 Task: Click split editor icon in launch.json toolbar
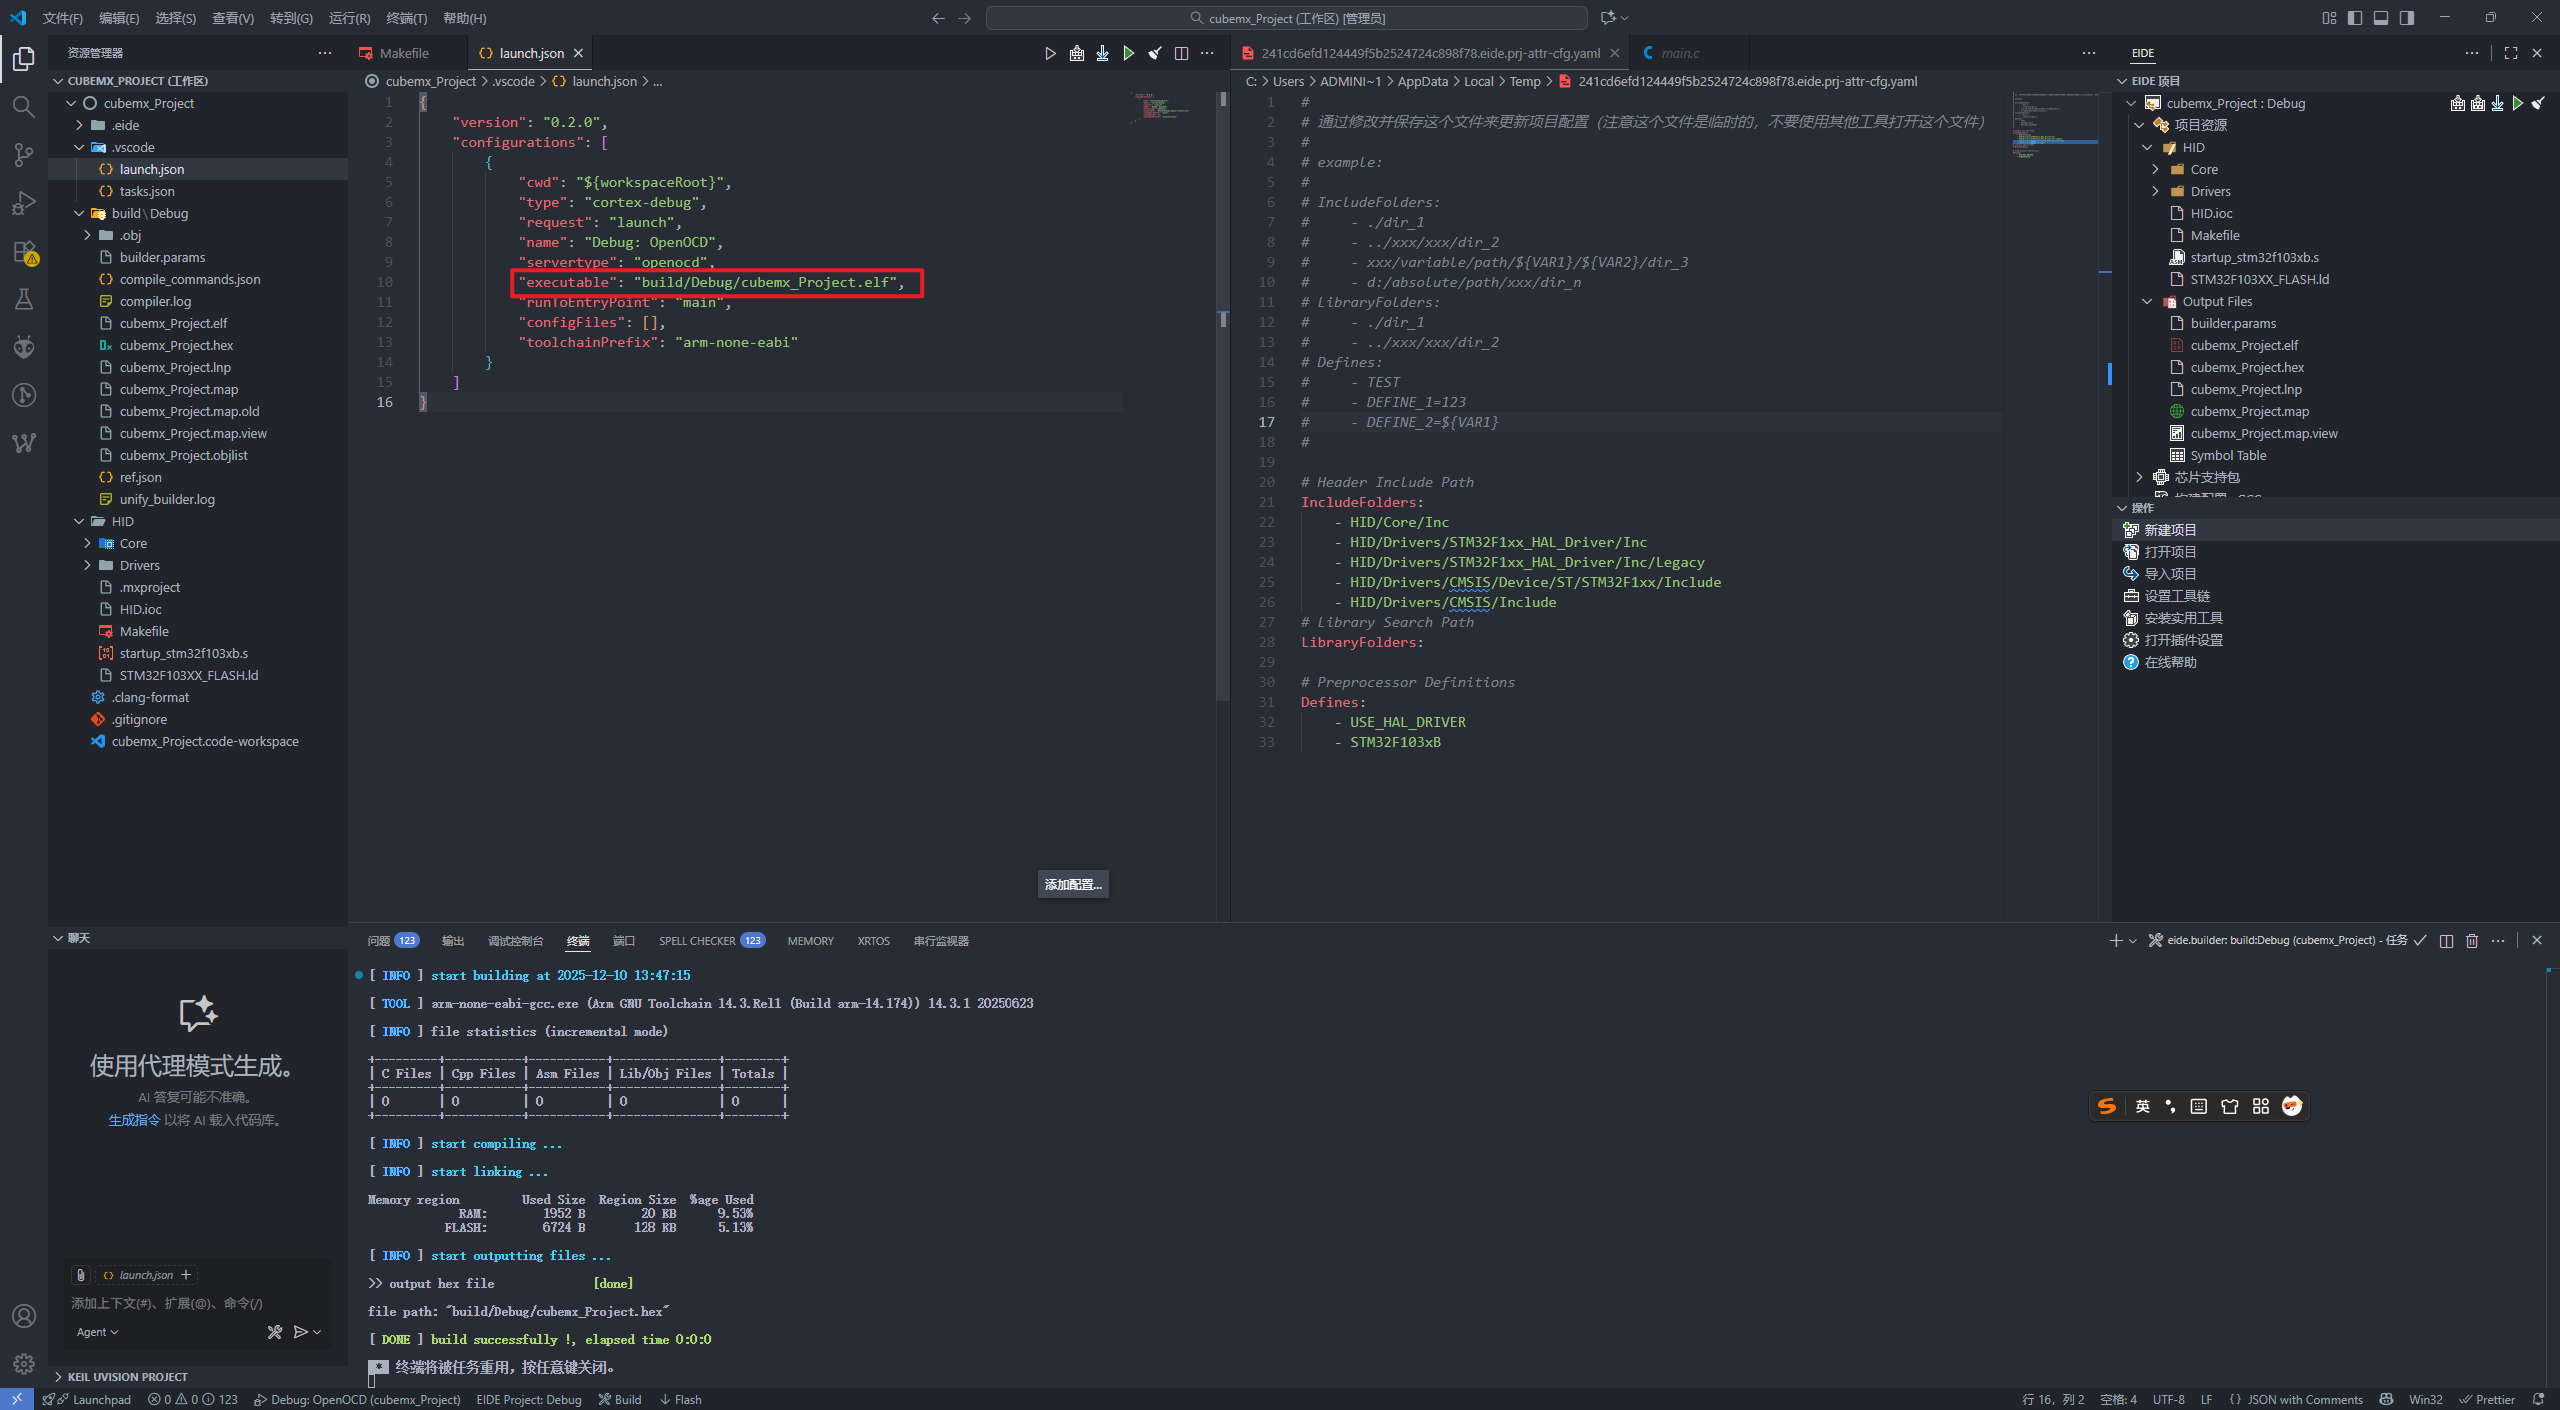[x=1181, y=53]
